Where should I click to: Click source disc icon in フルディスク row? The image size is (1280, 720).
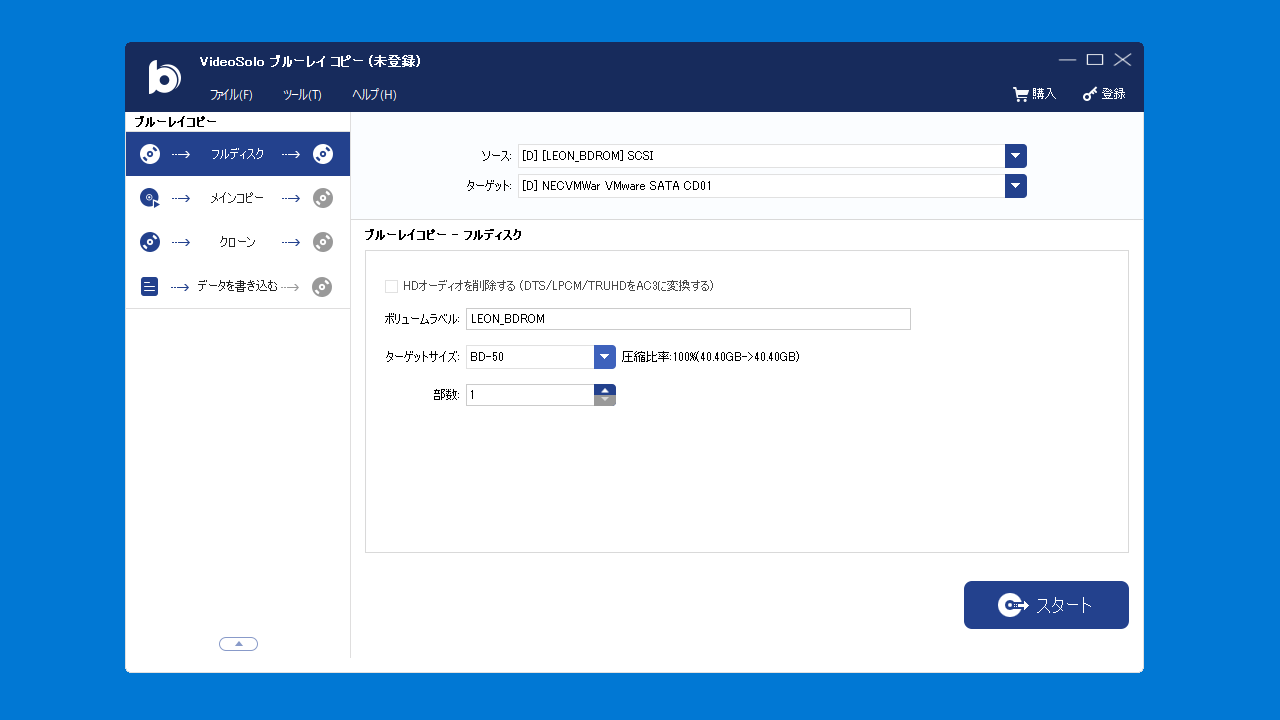click(x=150, y=154)
